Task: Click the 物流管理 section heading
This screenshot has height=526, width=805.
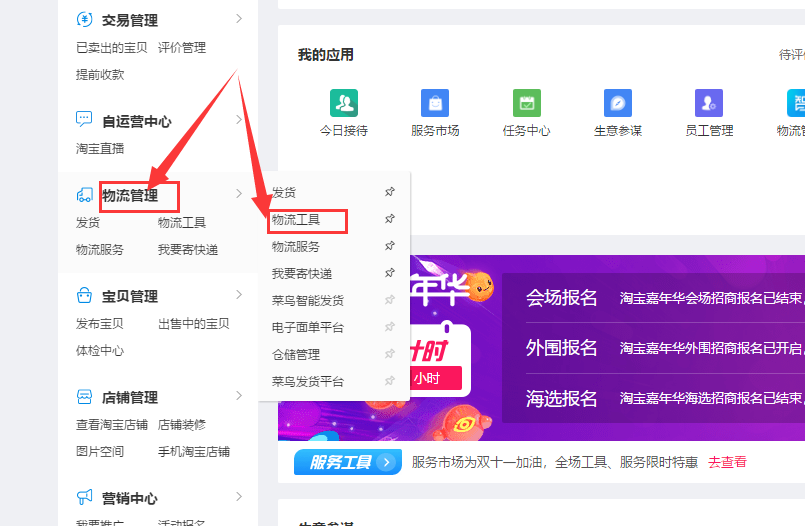Action: point(130,196)
